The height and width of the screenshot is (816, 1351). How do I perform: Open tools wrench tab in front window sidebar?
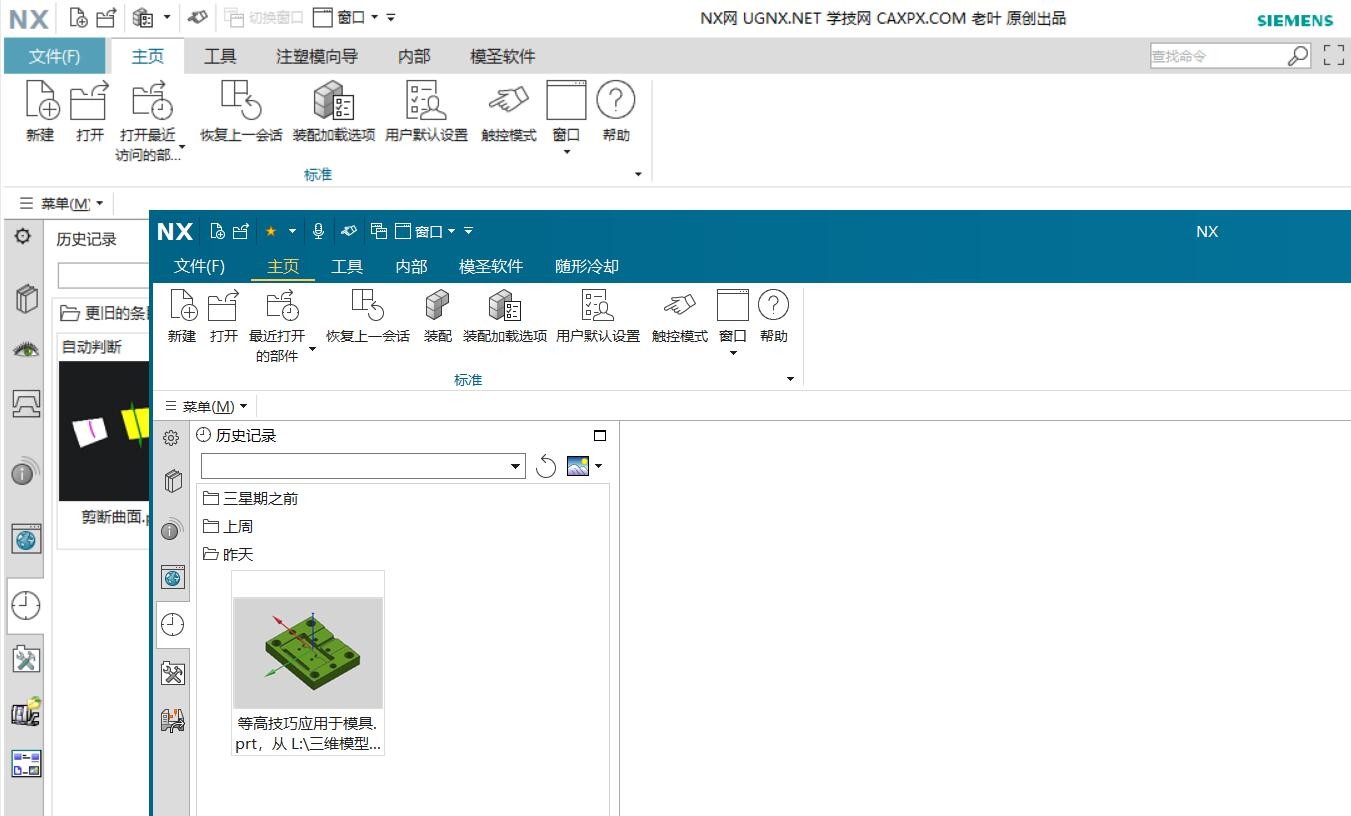pyautogui.click(x=173, y=673)
